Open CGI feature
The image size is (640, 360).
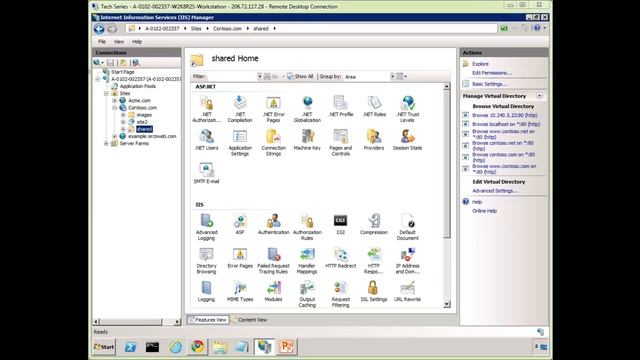coord(340,224)
